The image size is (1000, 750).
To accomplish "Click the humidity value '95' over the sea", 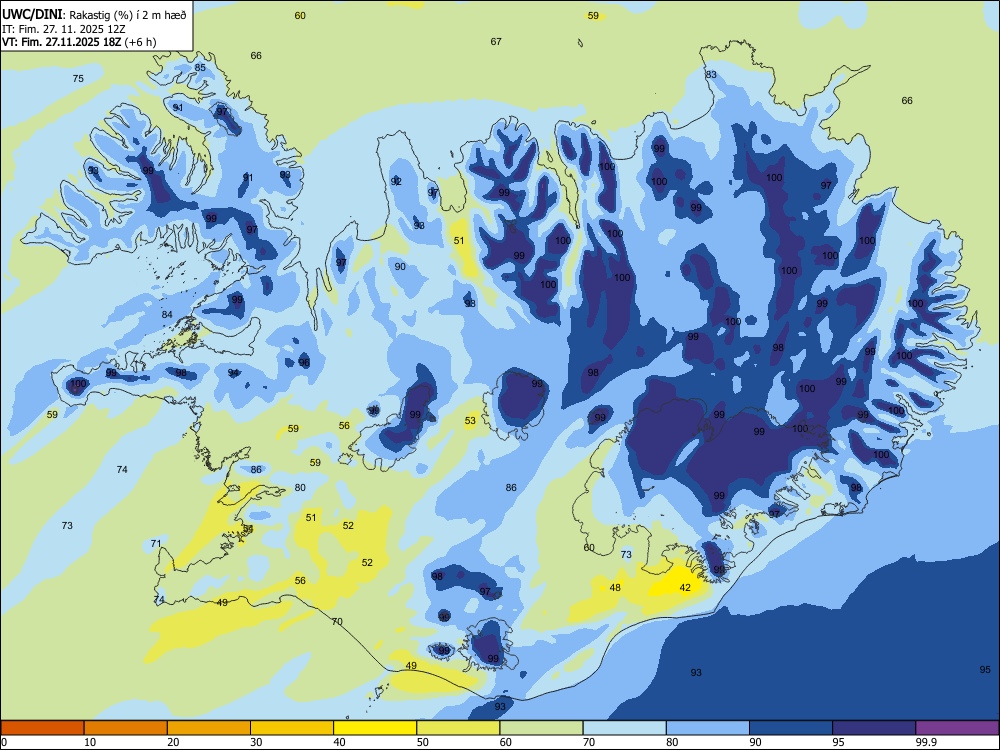I will [985, 669].
